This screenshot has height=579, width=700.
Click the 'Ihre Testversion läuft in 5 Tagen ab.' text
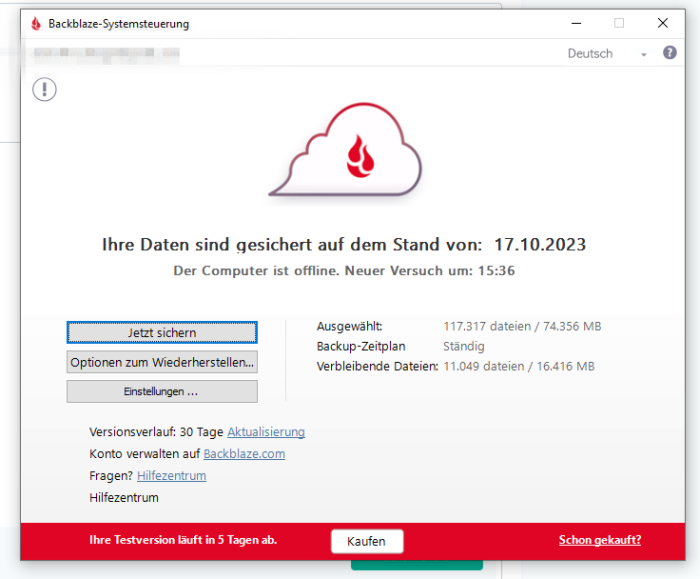pos(183,540)
